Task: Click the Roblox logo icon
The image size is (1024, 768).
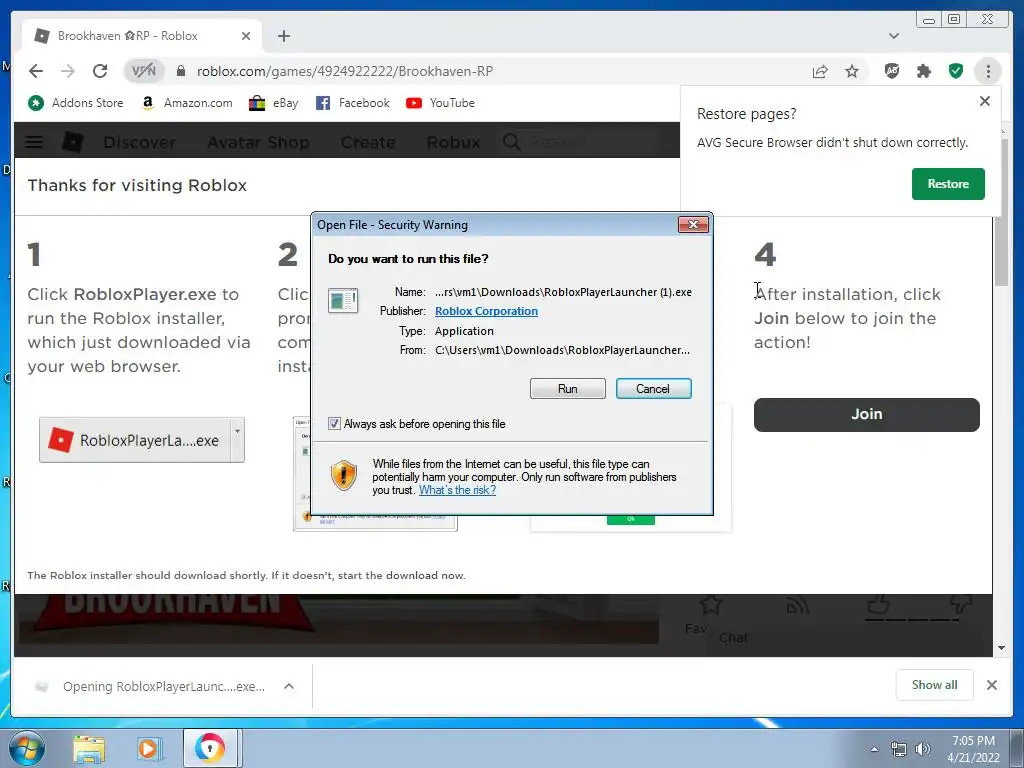Action: point(72,142)
